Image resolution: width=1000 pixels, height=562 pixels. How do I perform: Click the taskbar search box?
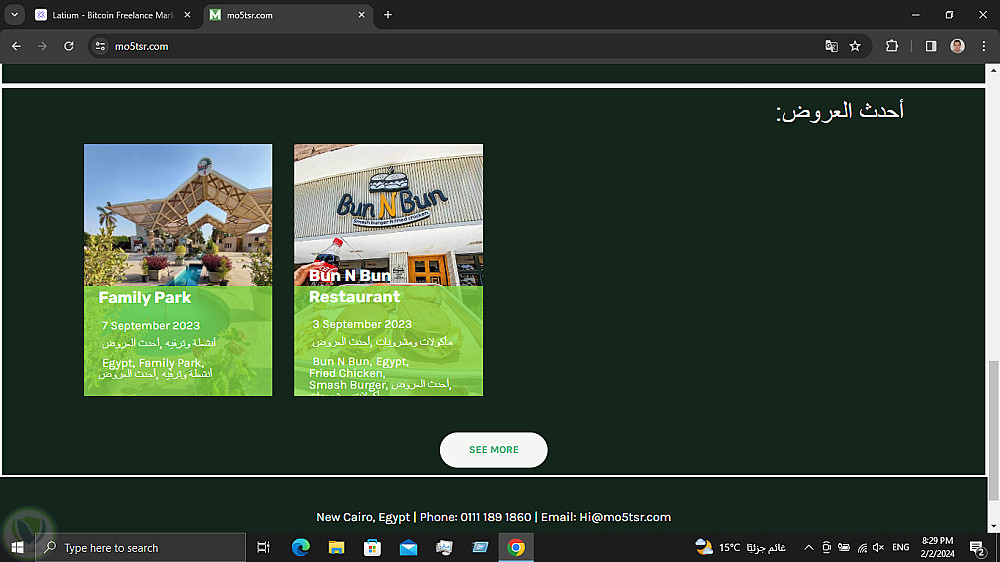point(140,547)
